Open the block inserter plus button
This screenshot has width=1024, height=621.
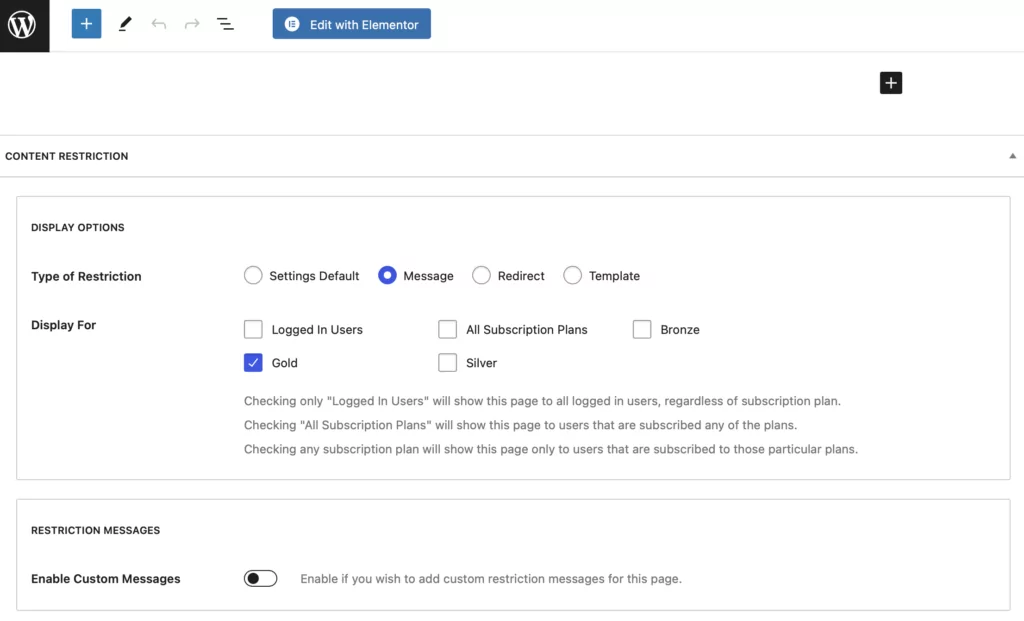(x=86, y=24)
